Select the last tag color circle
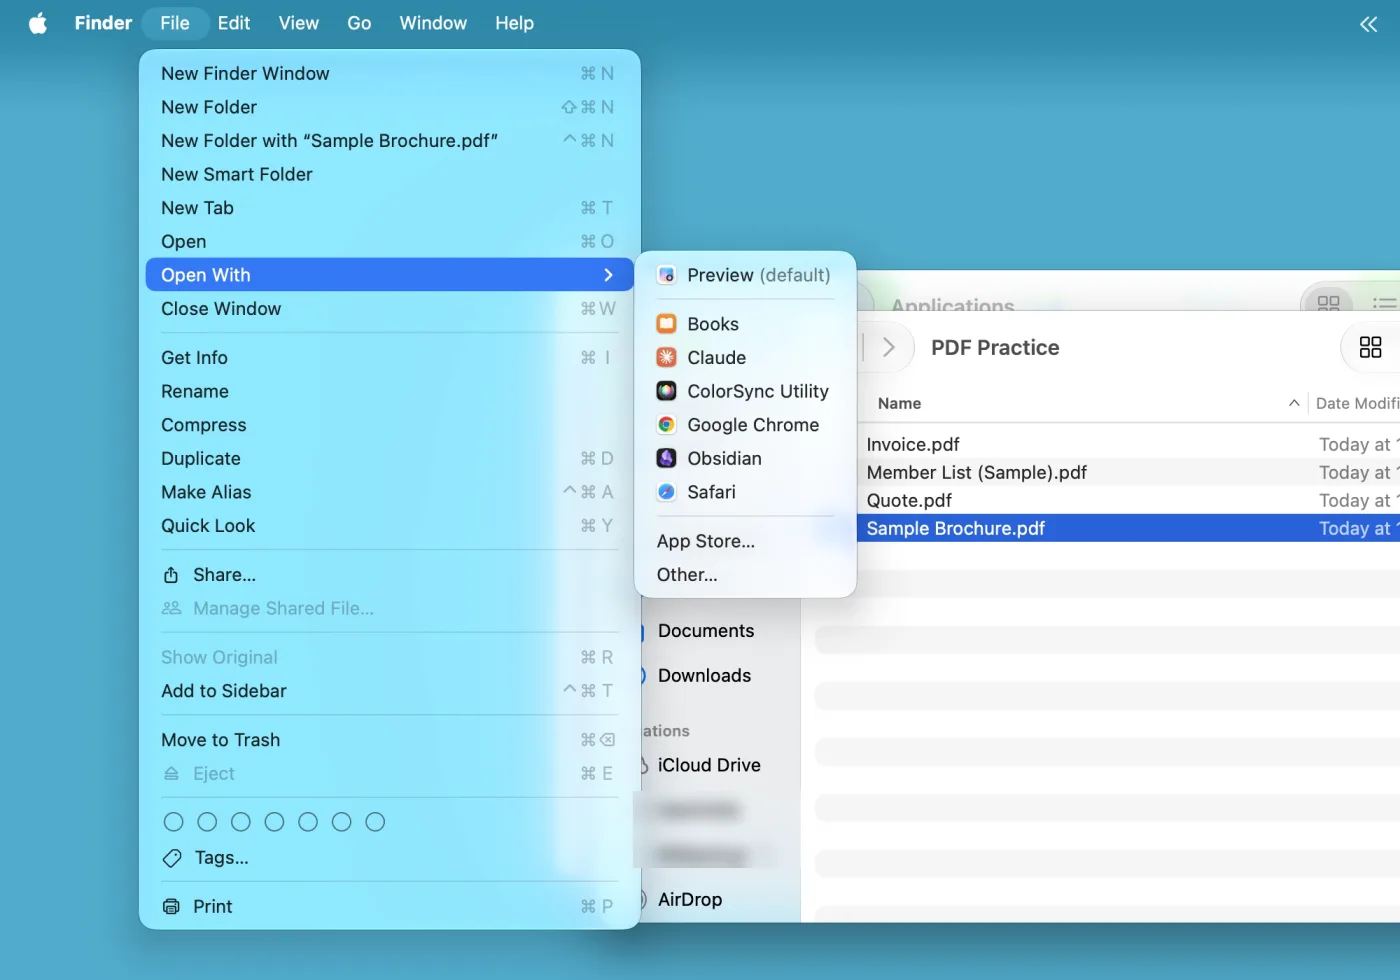 click(375, 822)
